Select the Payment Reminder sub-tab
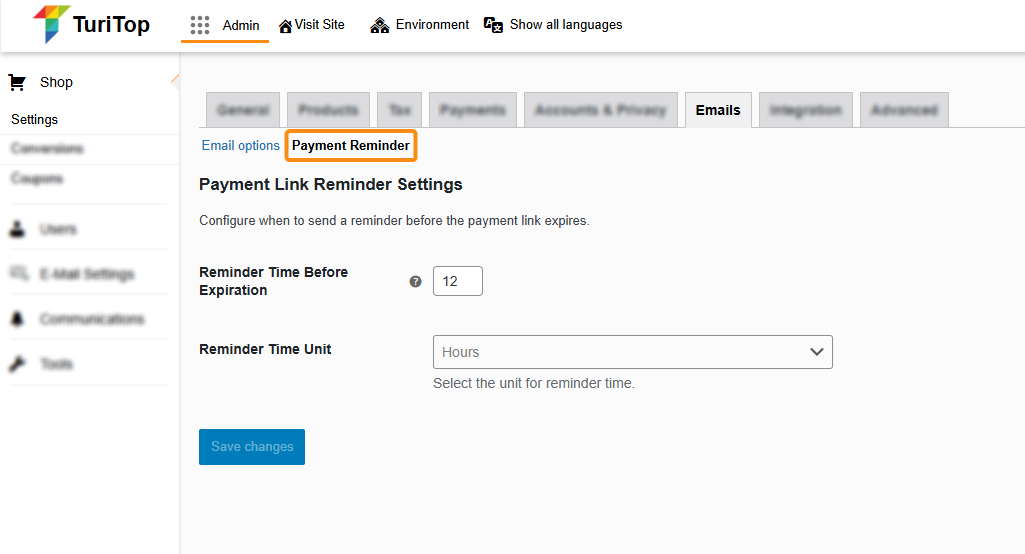Image resolution: width=1025 pixels, height=554 pixels. click(x=351, y=146)
